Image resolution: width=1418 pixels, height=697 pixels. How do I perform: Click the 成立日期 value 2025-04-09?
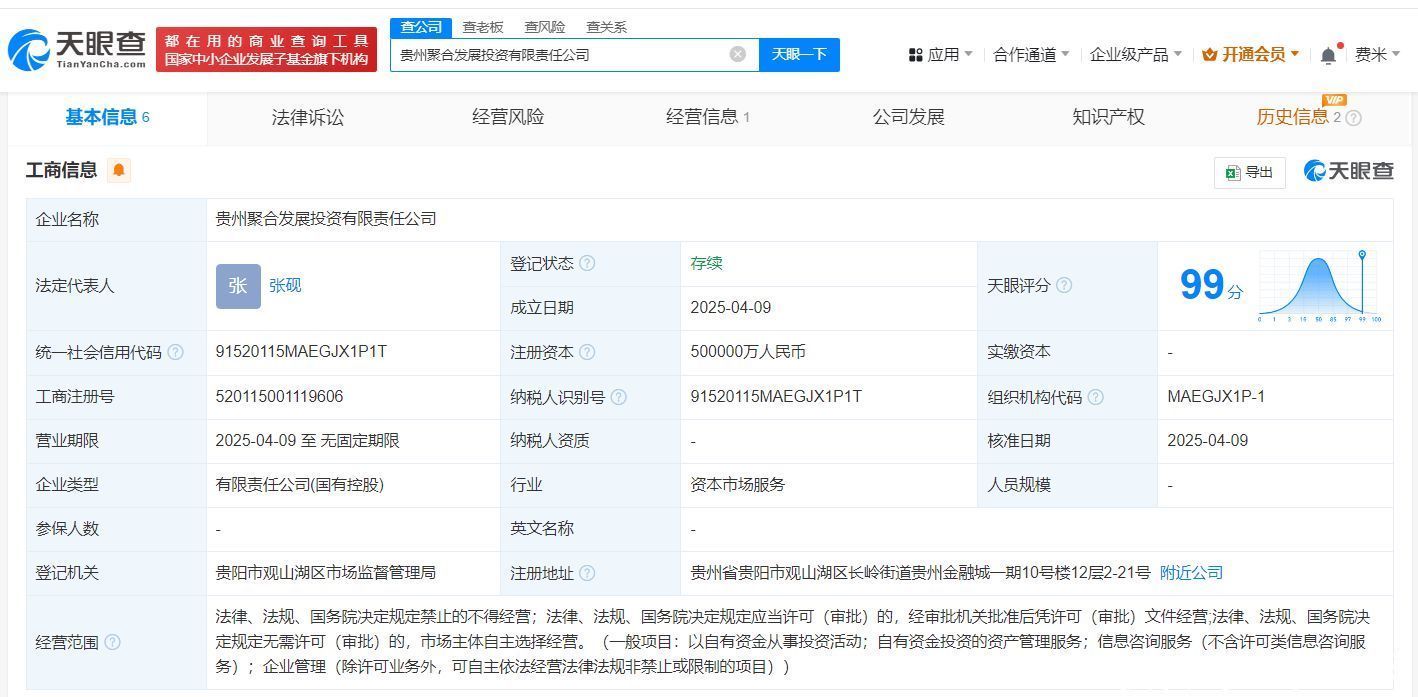coord(731,308)
